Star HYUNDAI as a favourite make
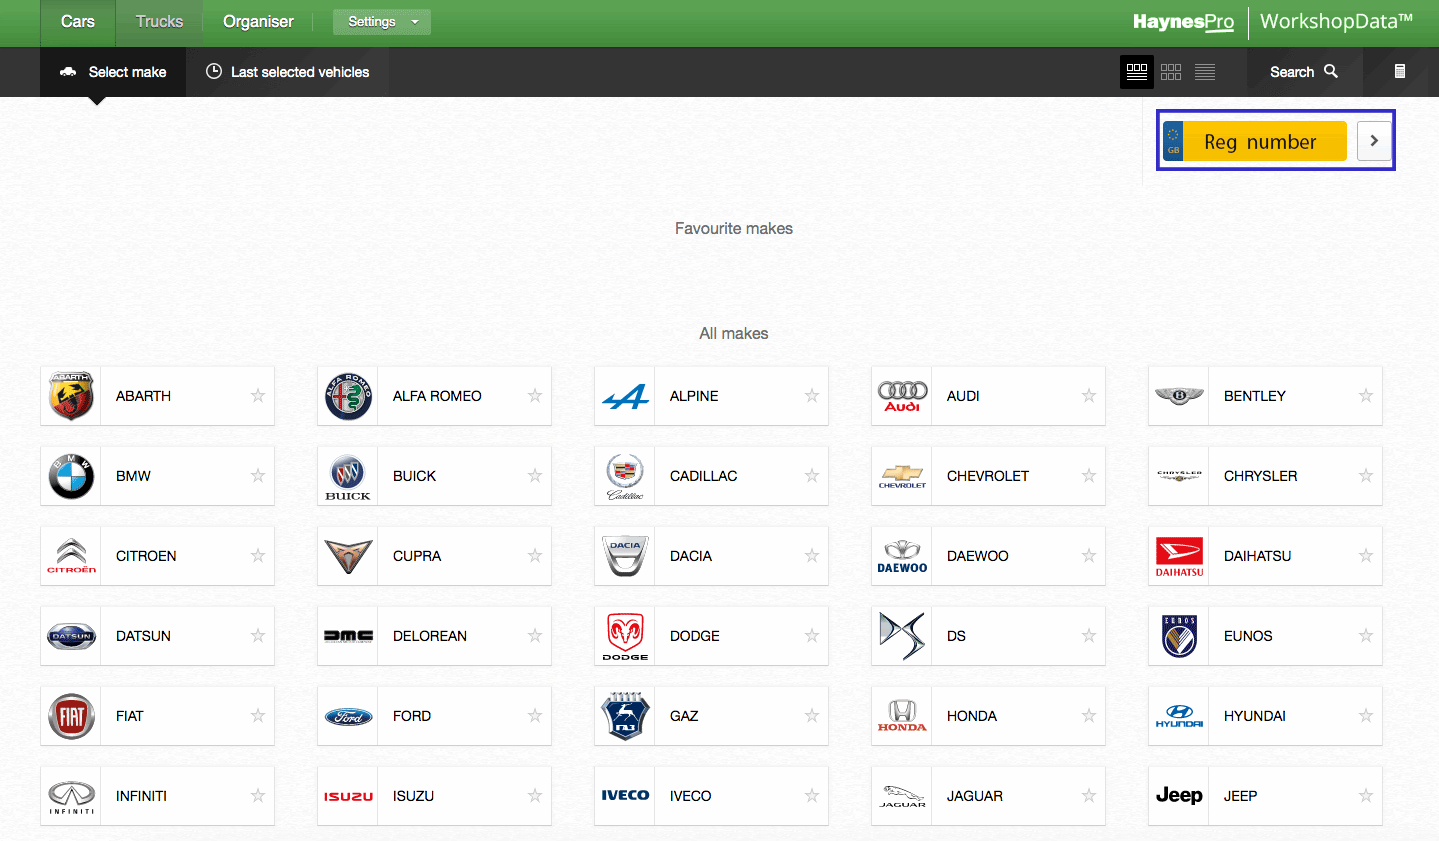 (1366, 716)
